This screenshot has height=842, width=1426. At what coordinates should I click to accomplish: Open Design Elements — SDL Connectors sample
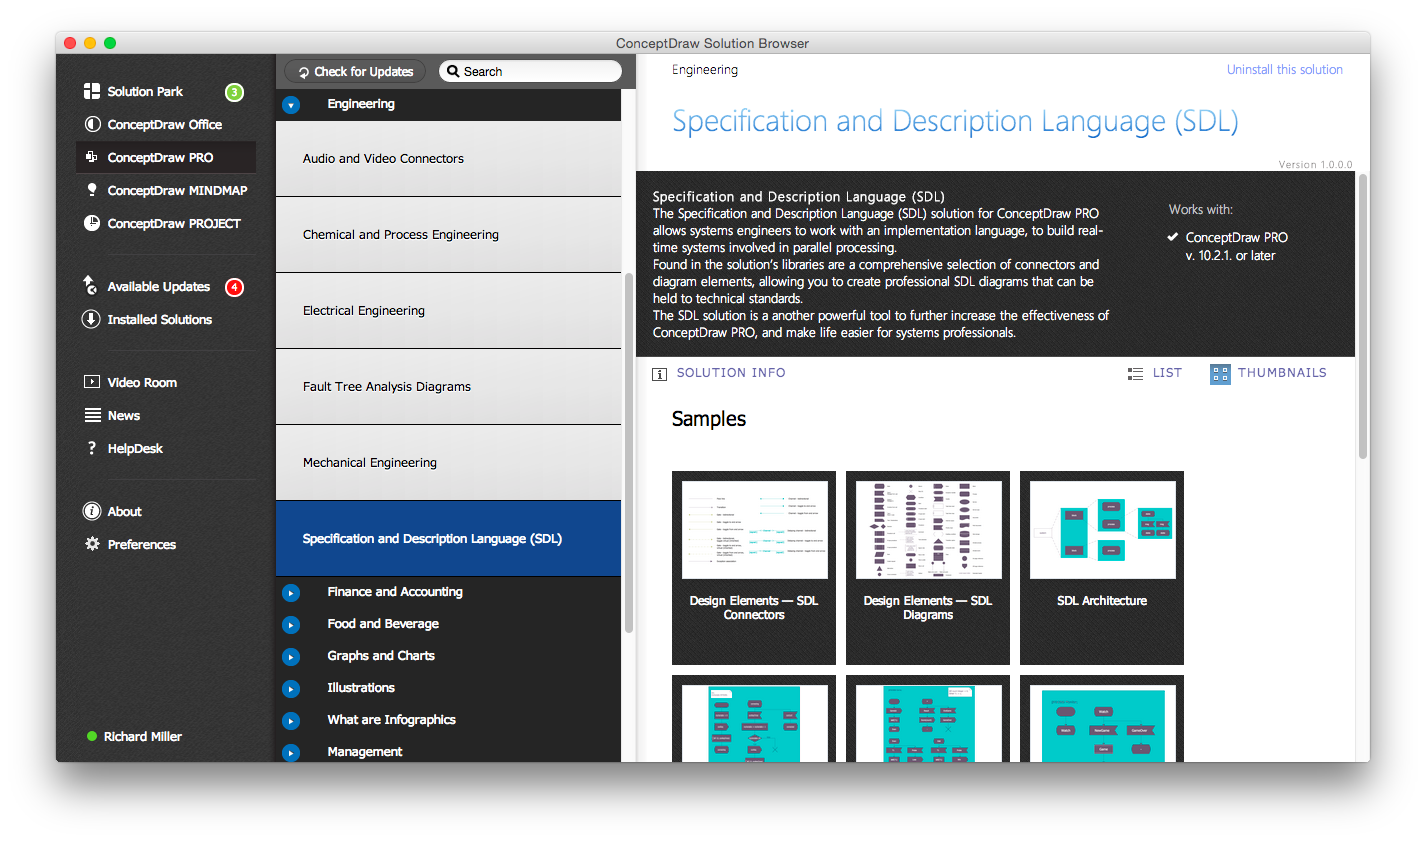click(x=754, y=568)
